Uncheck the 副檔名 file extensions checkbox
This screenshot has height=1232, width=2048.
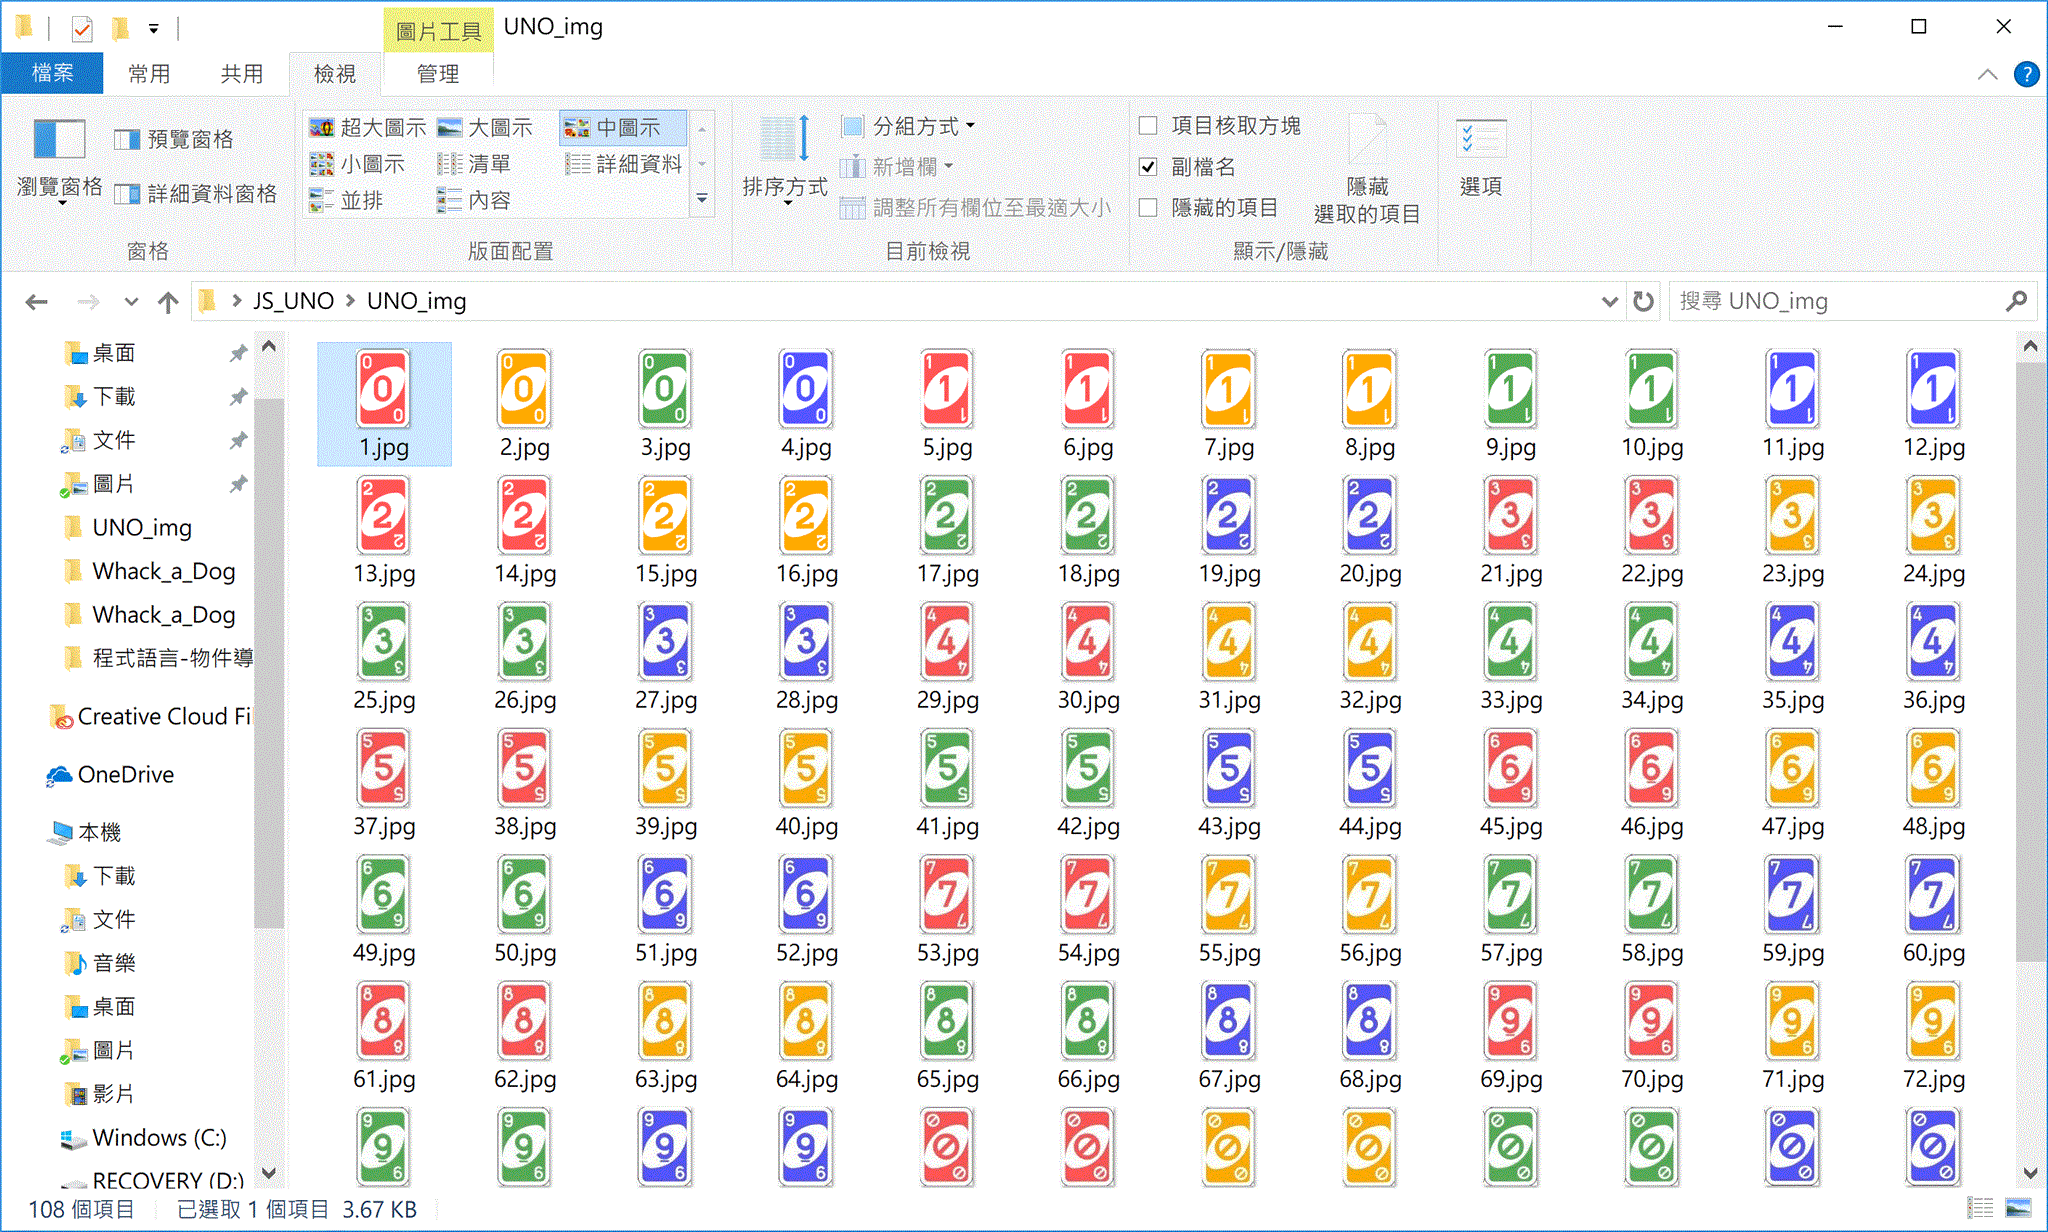1148,167
